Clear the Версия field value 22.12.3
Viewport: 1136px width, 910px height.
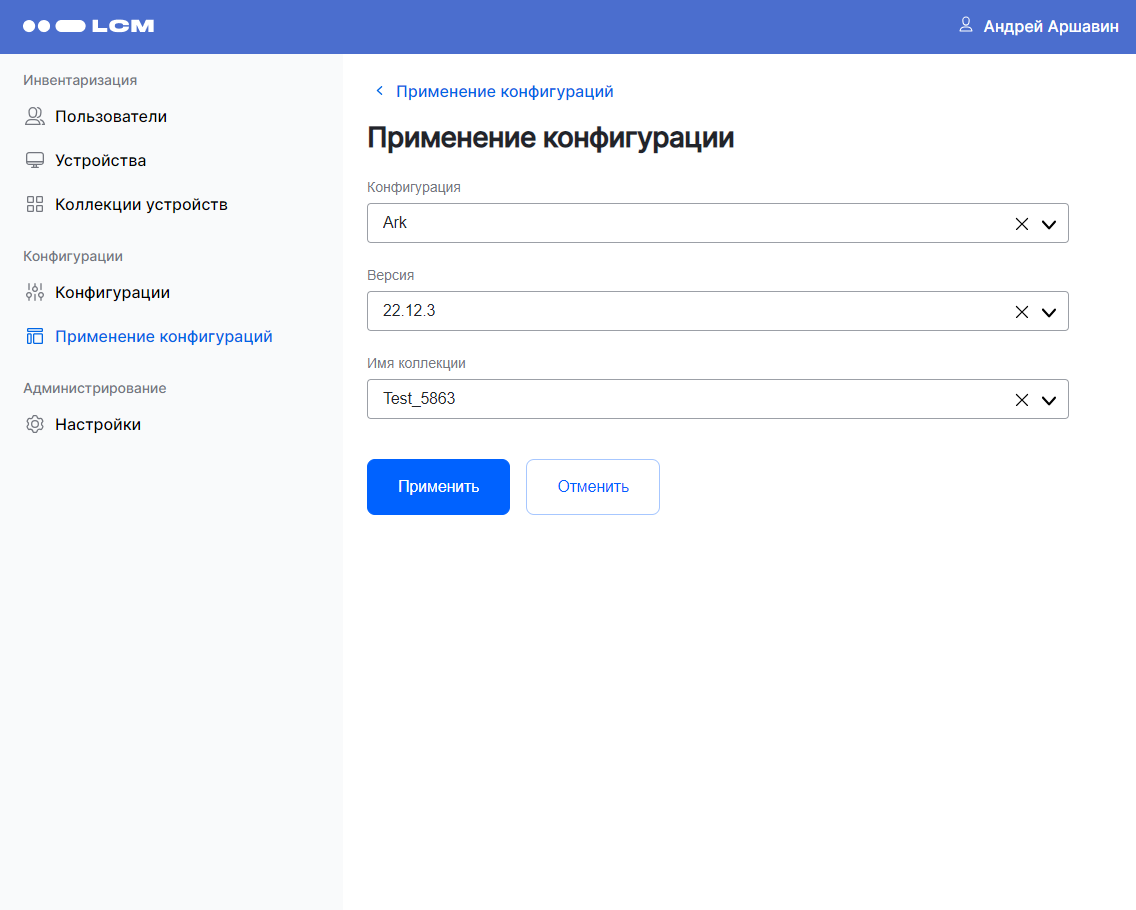click(1021, 312)
